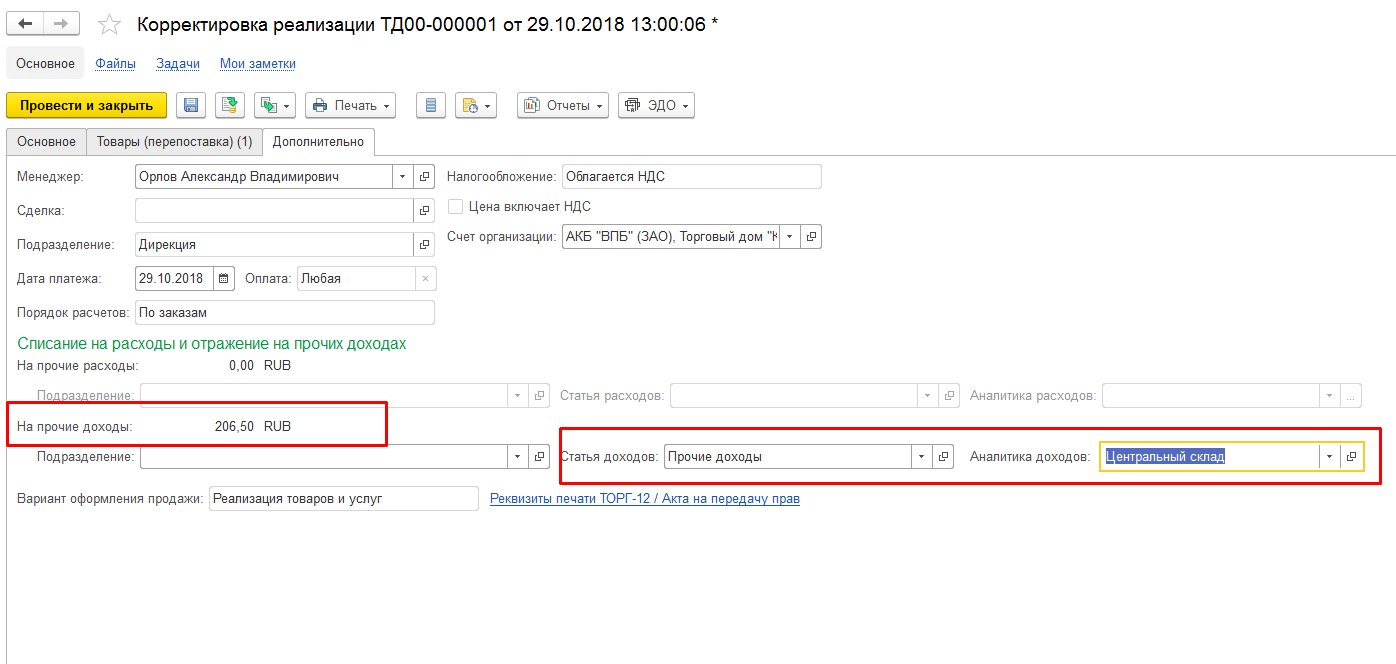
Task: Open the Подразделение Дирекция record
Action: pyautogui.click(x=424, y=245)
